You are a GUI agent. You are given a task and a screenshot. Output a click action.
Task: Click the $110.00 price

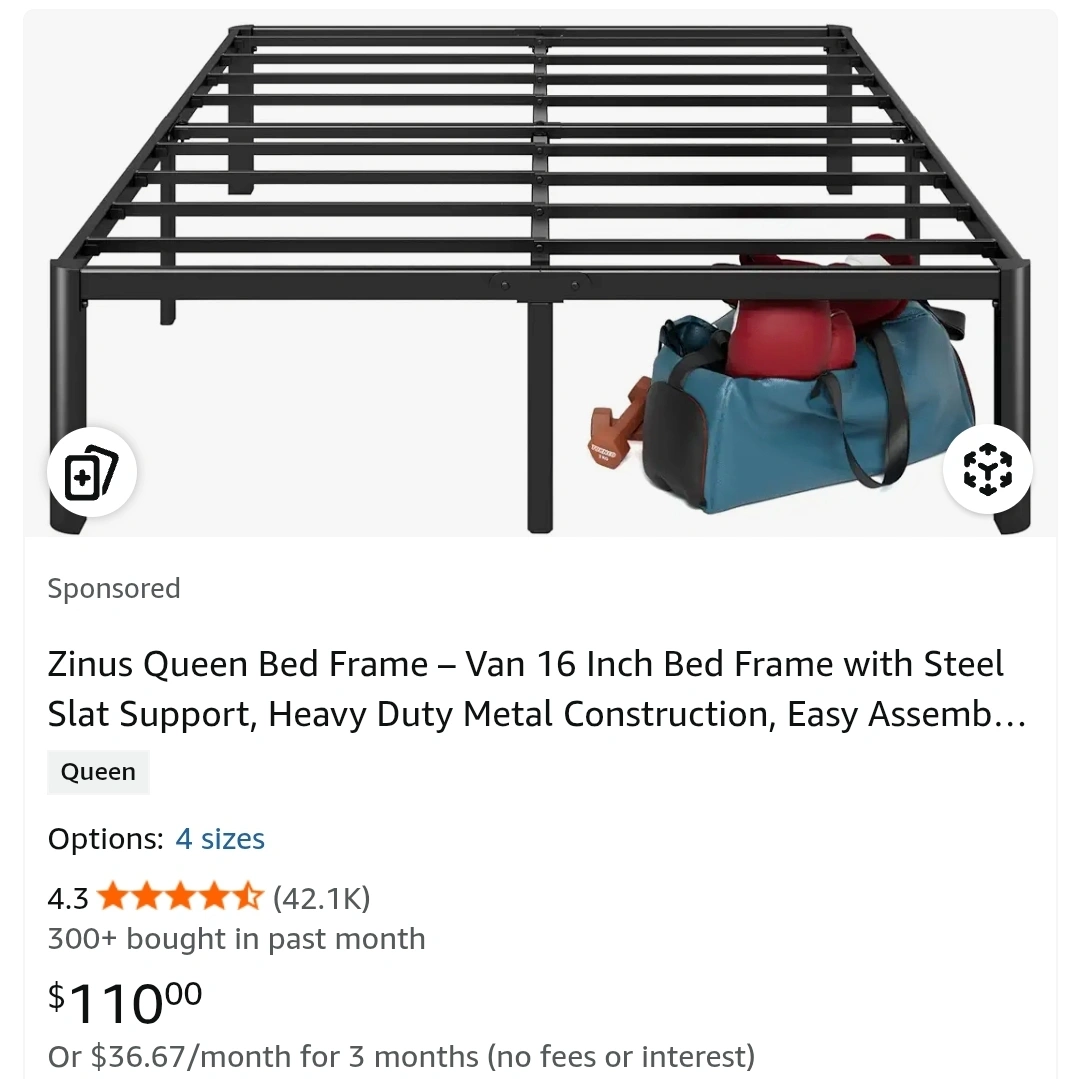point(125,1002)
